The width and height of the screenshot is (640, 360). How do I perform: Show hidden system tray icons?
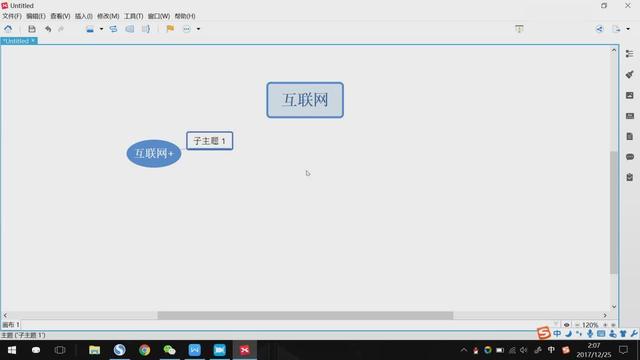point(464,350)
